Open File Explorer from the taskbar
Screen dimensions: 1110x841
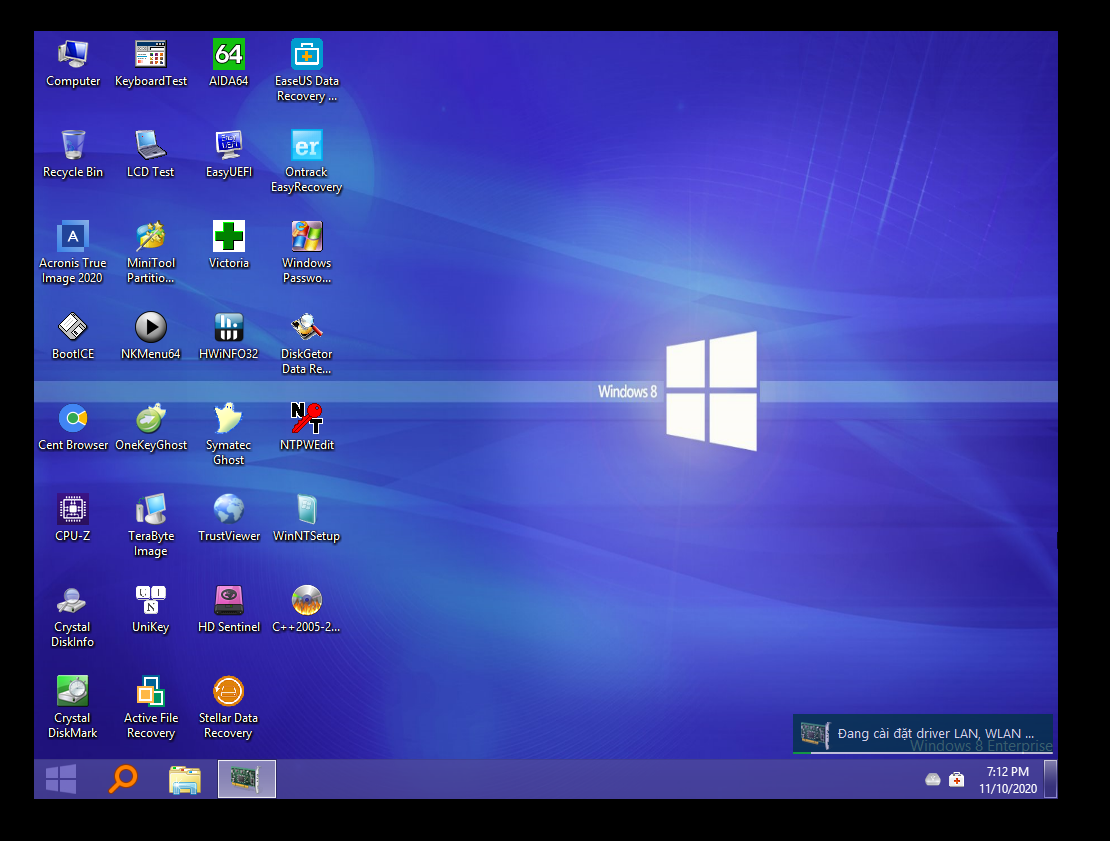tap(185, 779)
